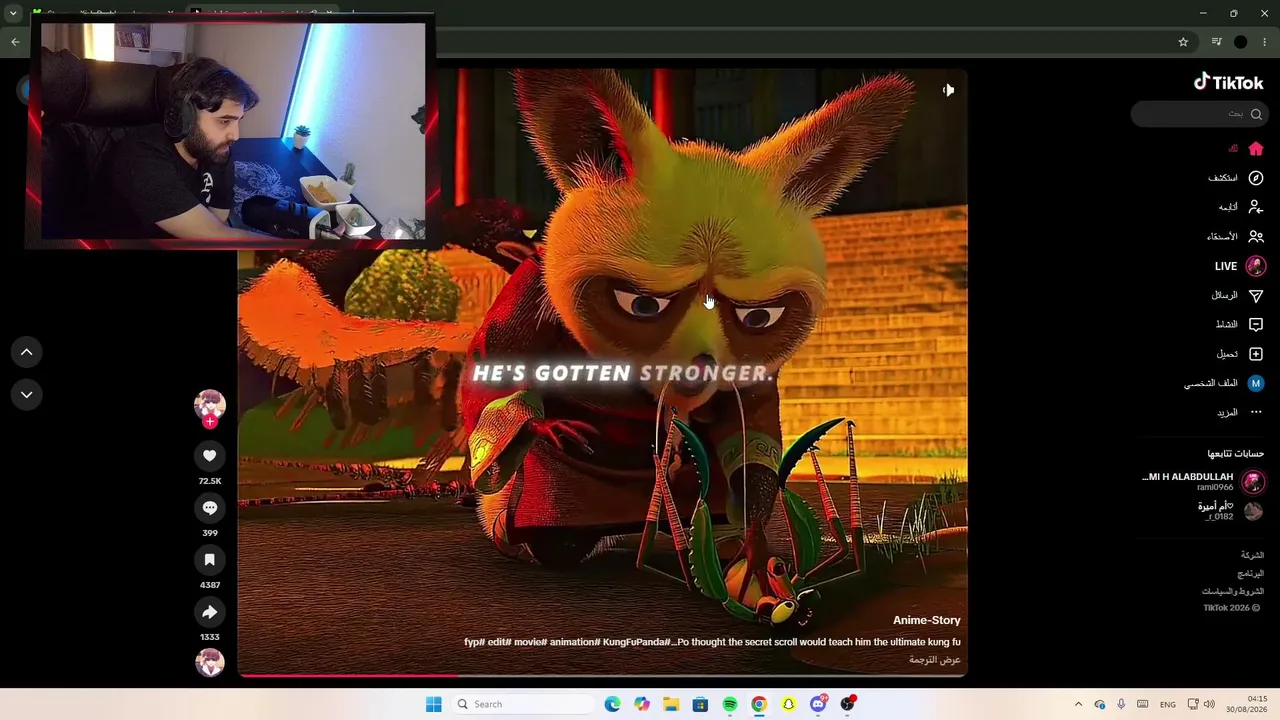The width and height of the screenshot is (1280, 720).
Task: Open the Chrome media control icon
Action: click(x=1216, y=42)
